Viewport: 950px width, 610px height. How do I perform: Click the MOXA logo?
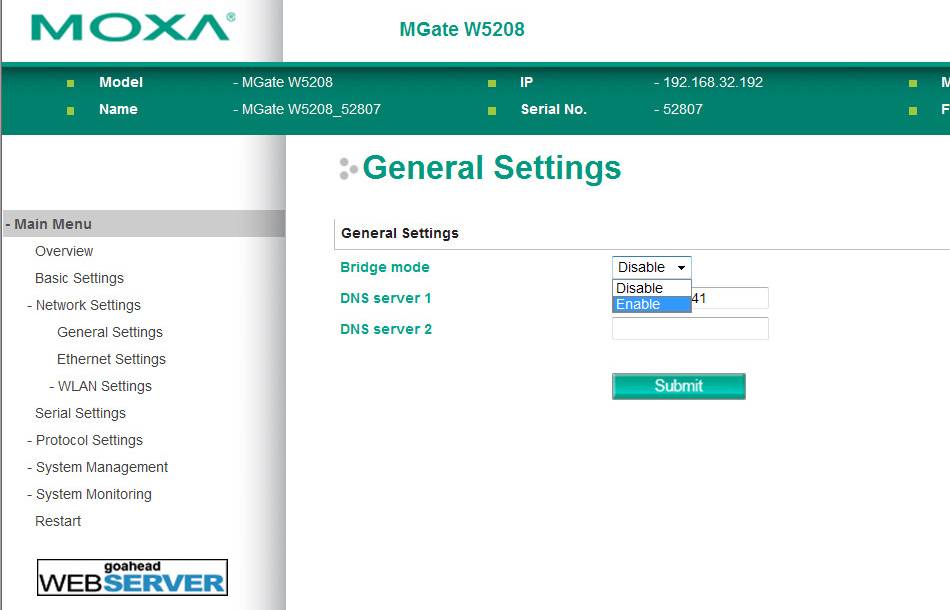pos(133,27)
